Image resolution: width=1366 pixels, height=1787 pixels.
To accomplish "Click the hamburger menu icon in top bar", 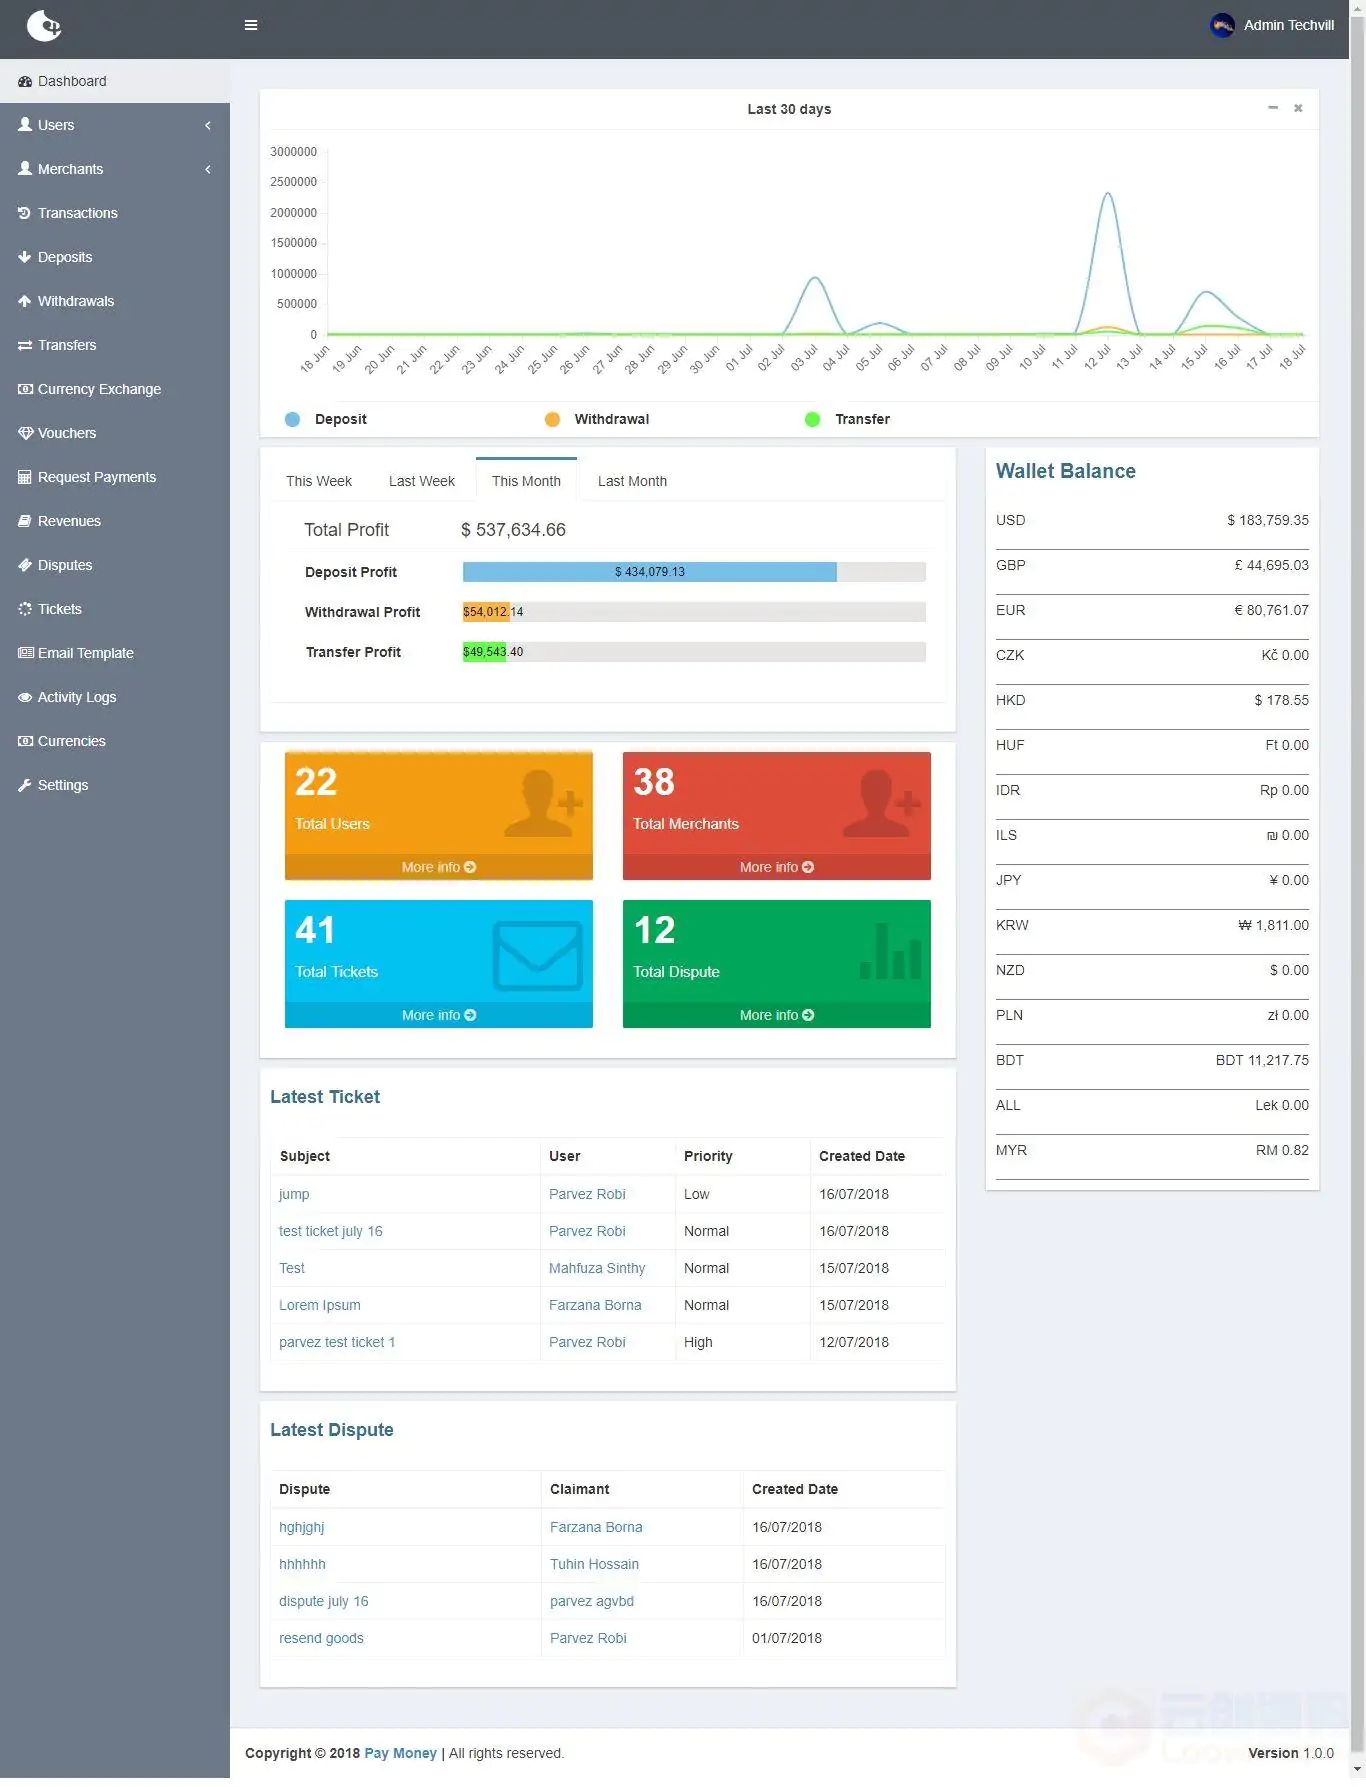I will 251,25.
